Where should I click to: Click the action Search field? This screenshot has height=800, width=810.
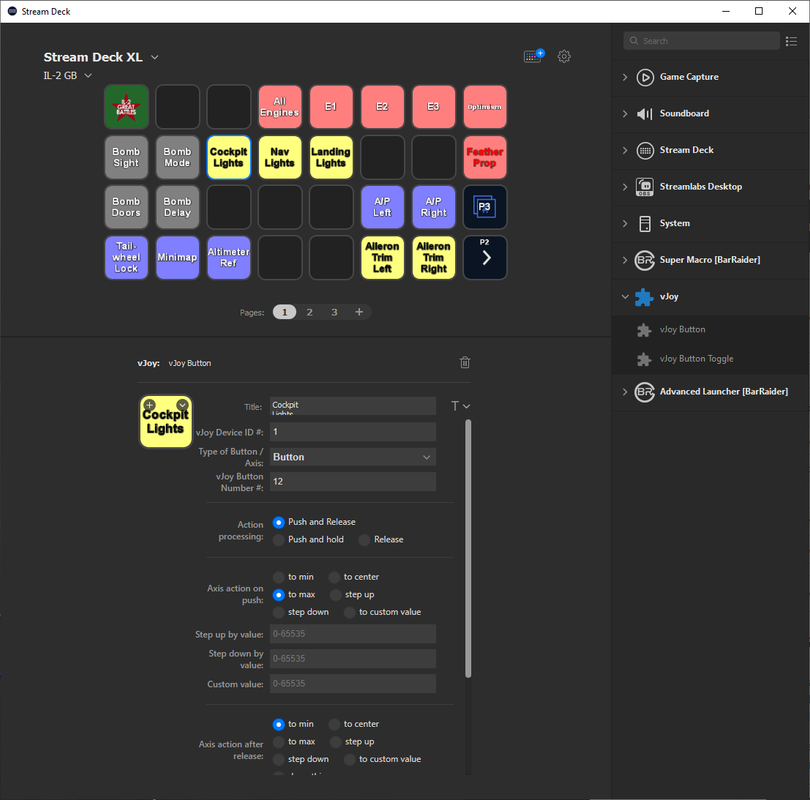pyautogui.click(x=702, y=41)
